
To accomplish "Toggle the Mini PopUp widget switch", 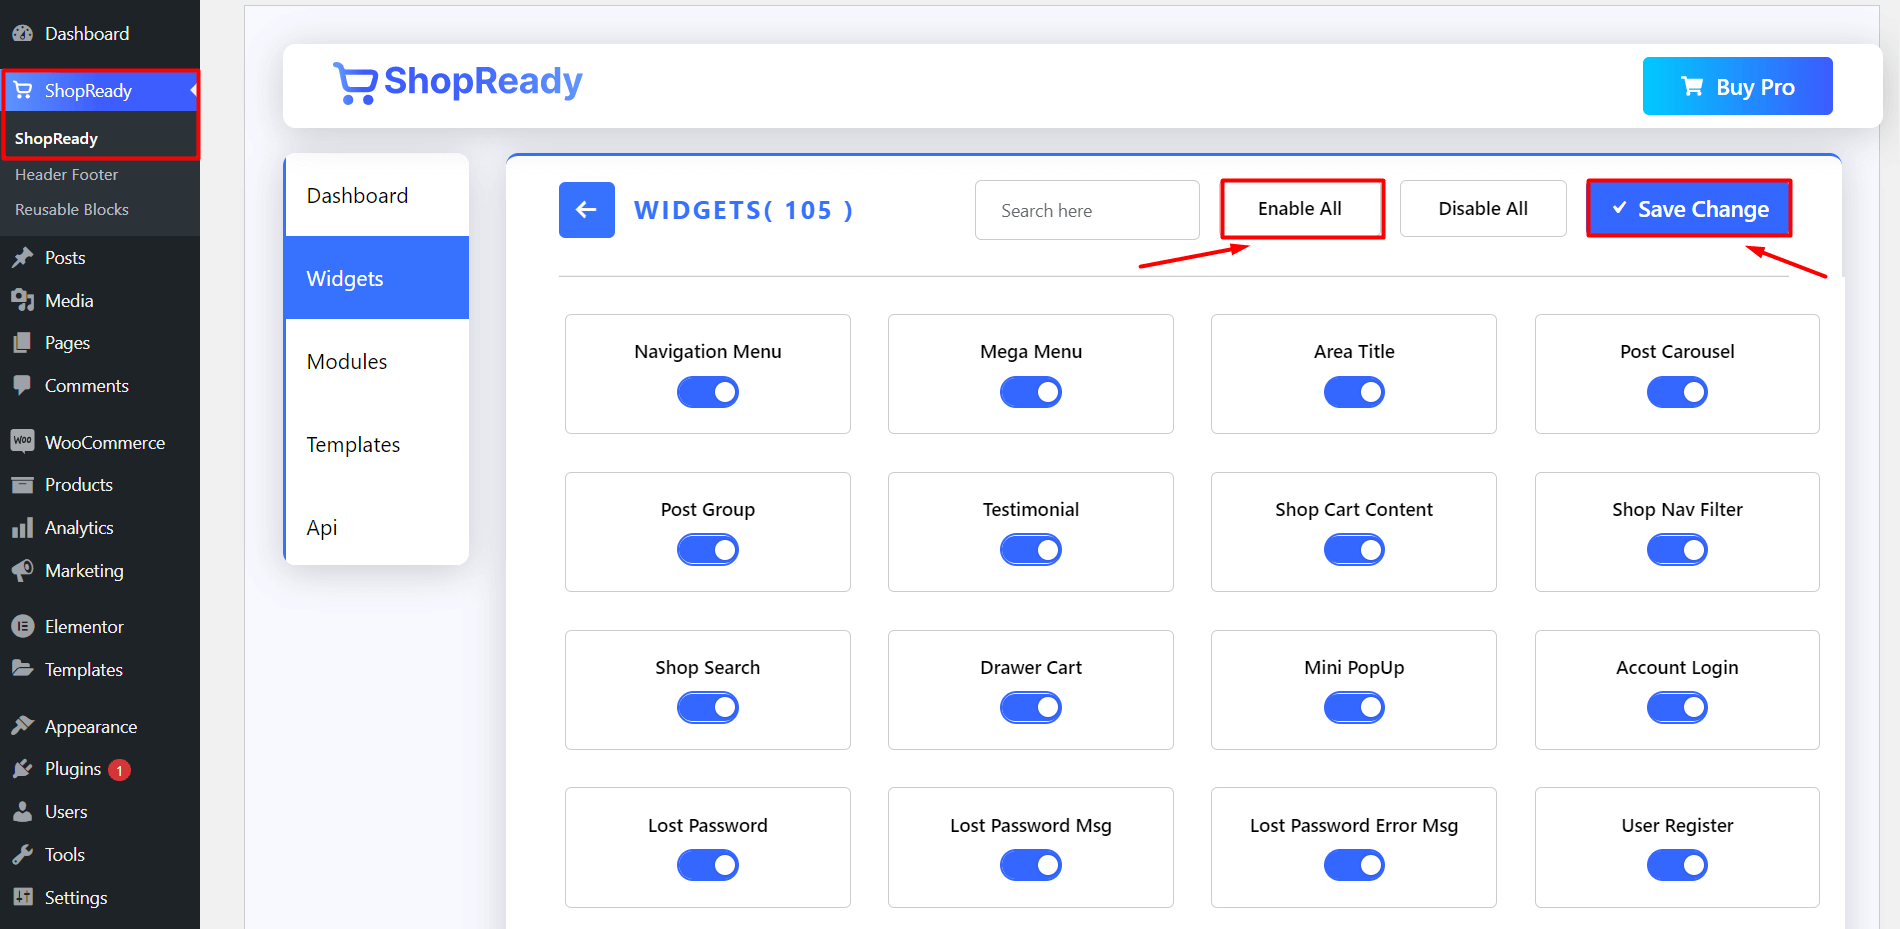I will point(1354,708).
